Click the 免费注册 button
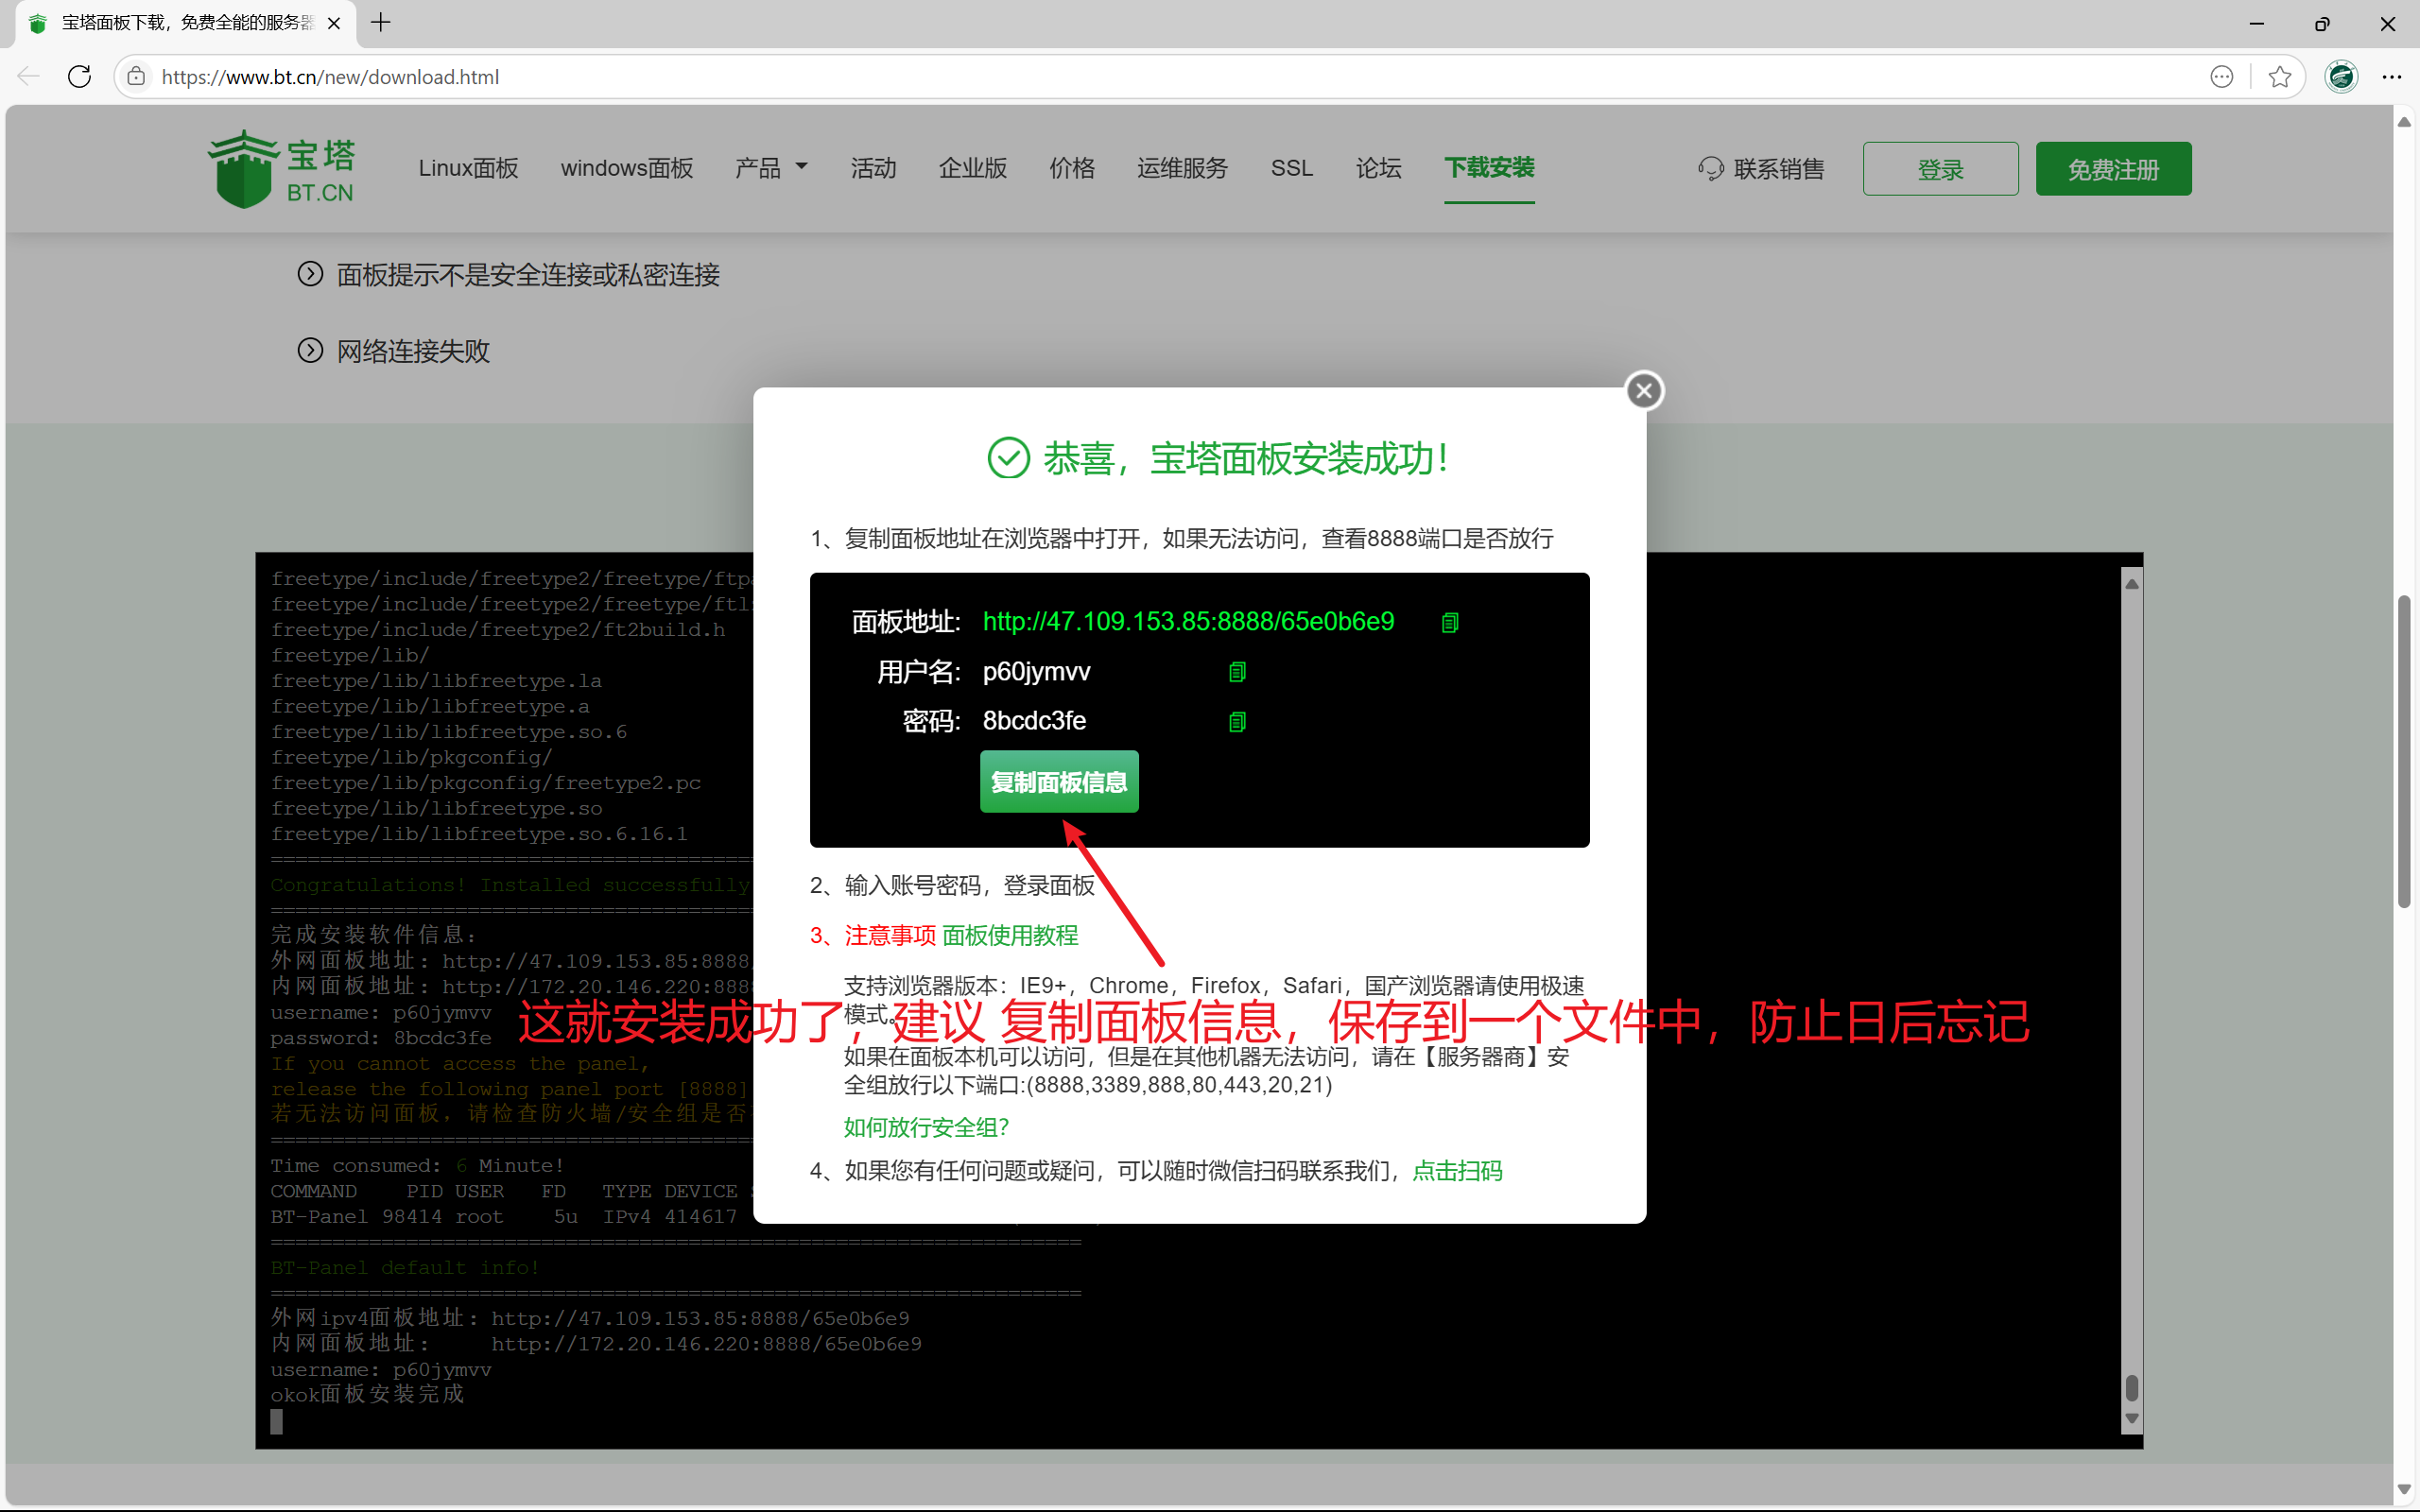Screen dimensions: 2420x1512 click(x=2112, y=169)
